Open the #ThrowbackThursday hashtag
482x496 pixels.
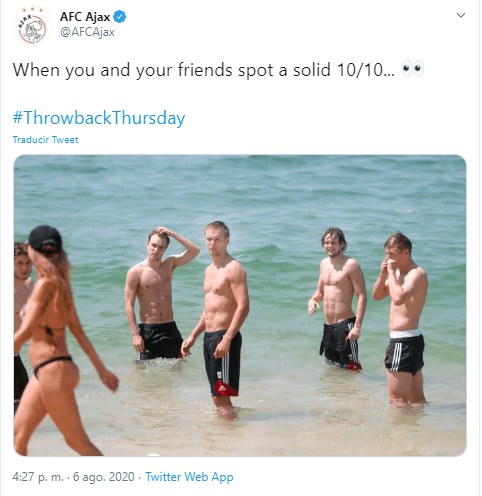coord(99,118)
